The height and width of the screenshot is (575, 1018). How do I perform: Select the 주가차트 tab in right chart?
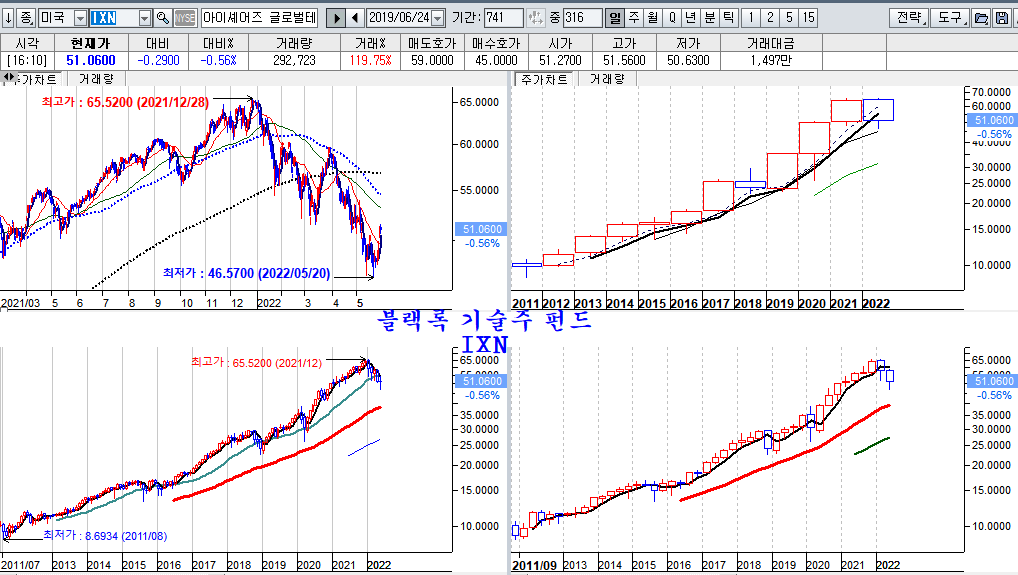[541, 78]
